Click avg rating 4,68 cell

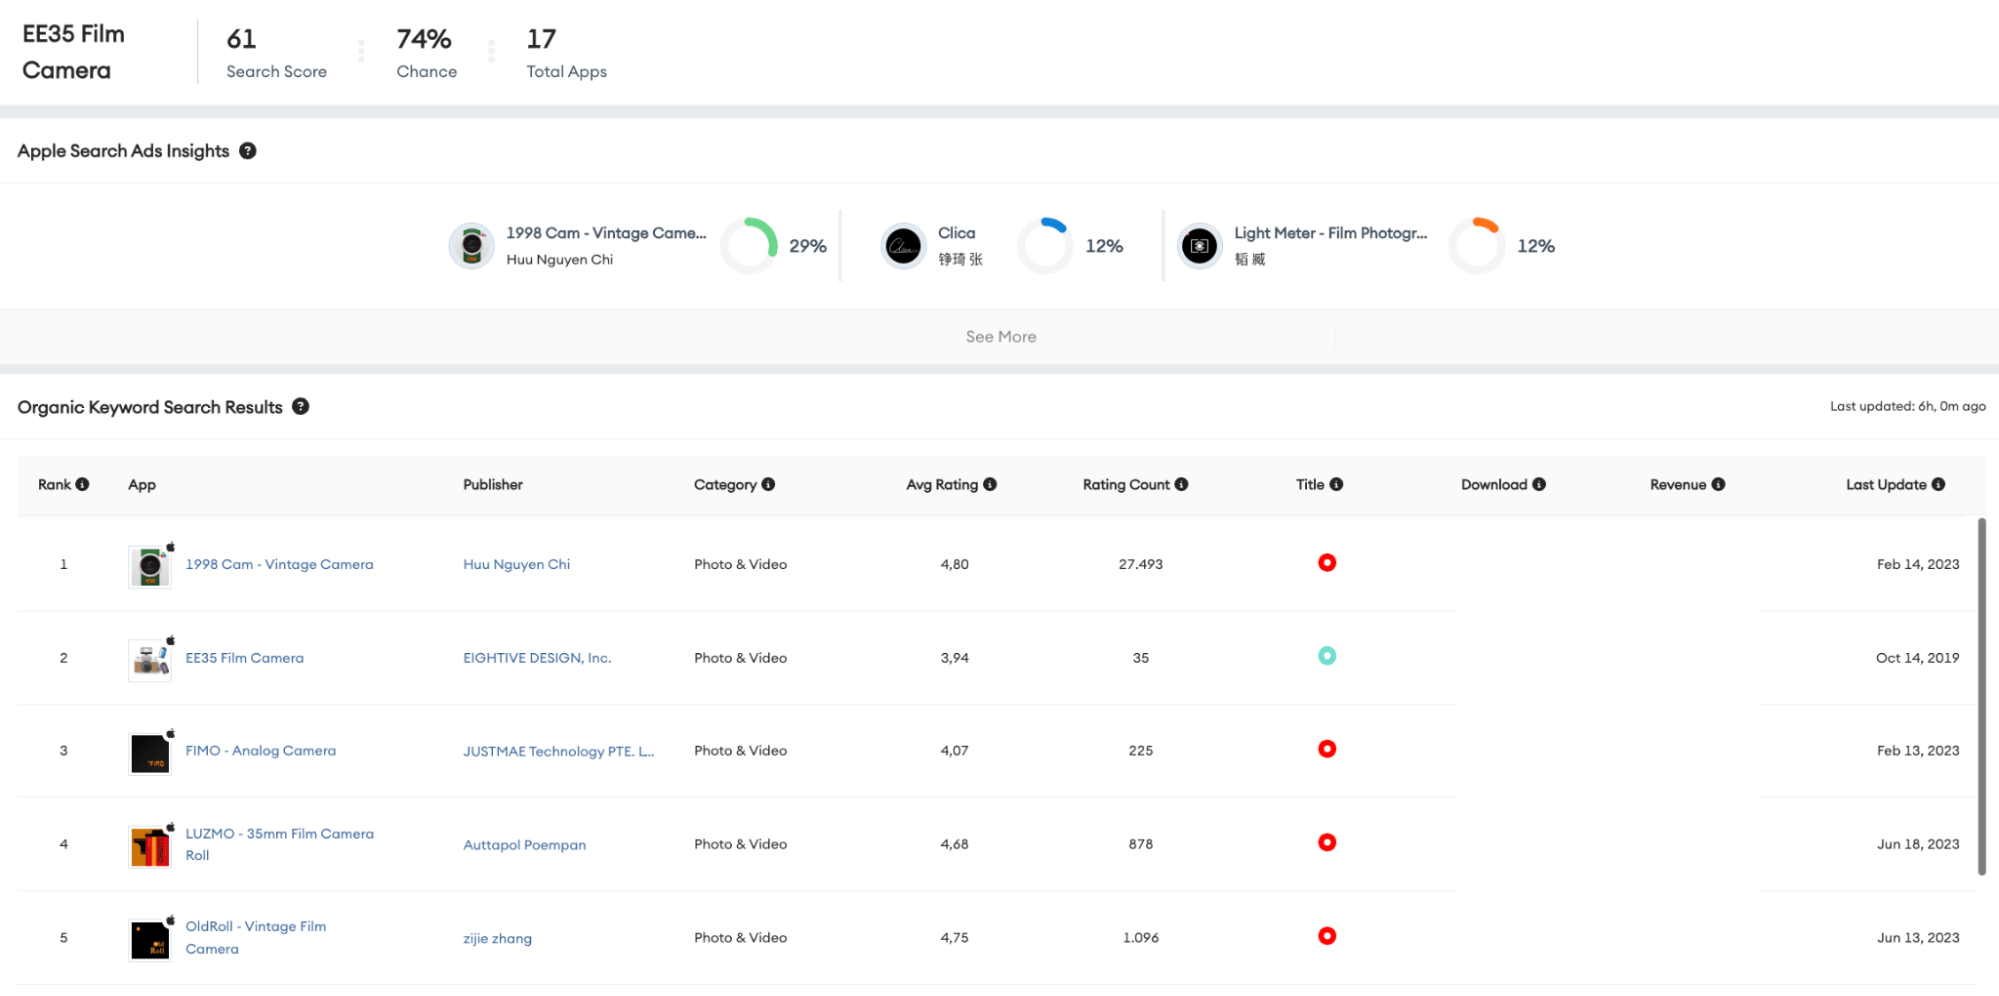(x=954, y=844)
